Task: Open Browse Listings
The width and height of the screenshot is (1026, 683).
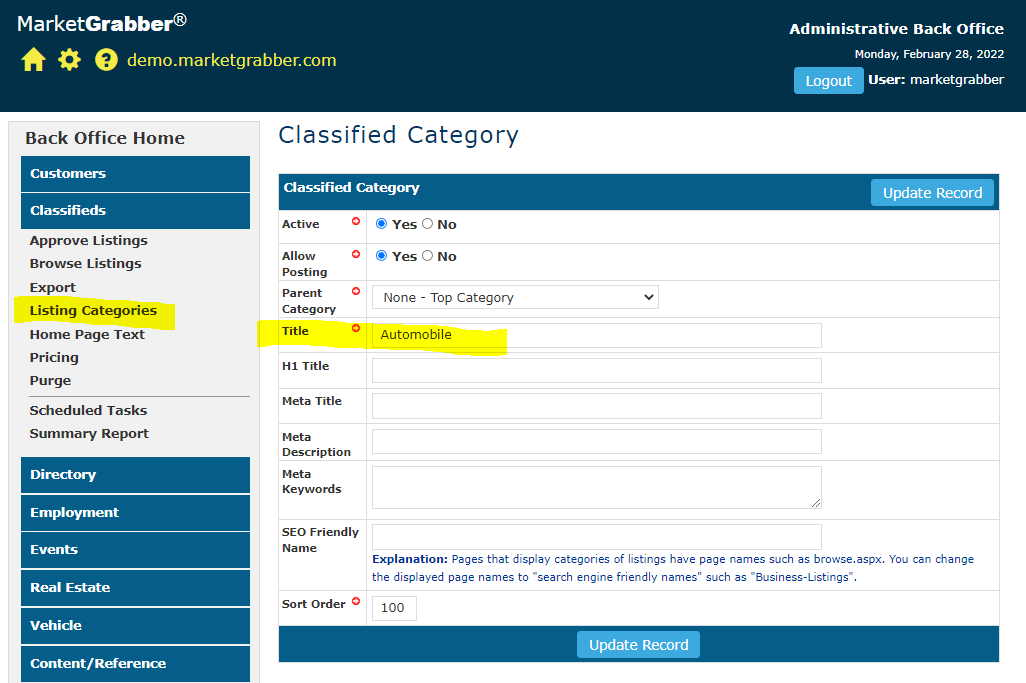Action: coord(85,264)
